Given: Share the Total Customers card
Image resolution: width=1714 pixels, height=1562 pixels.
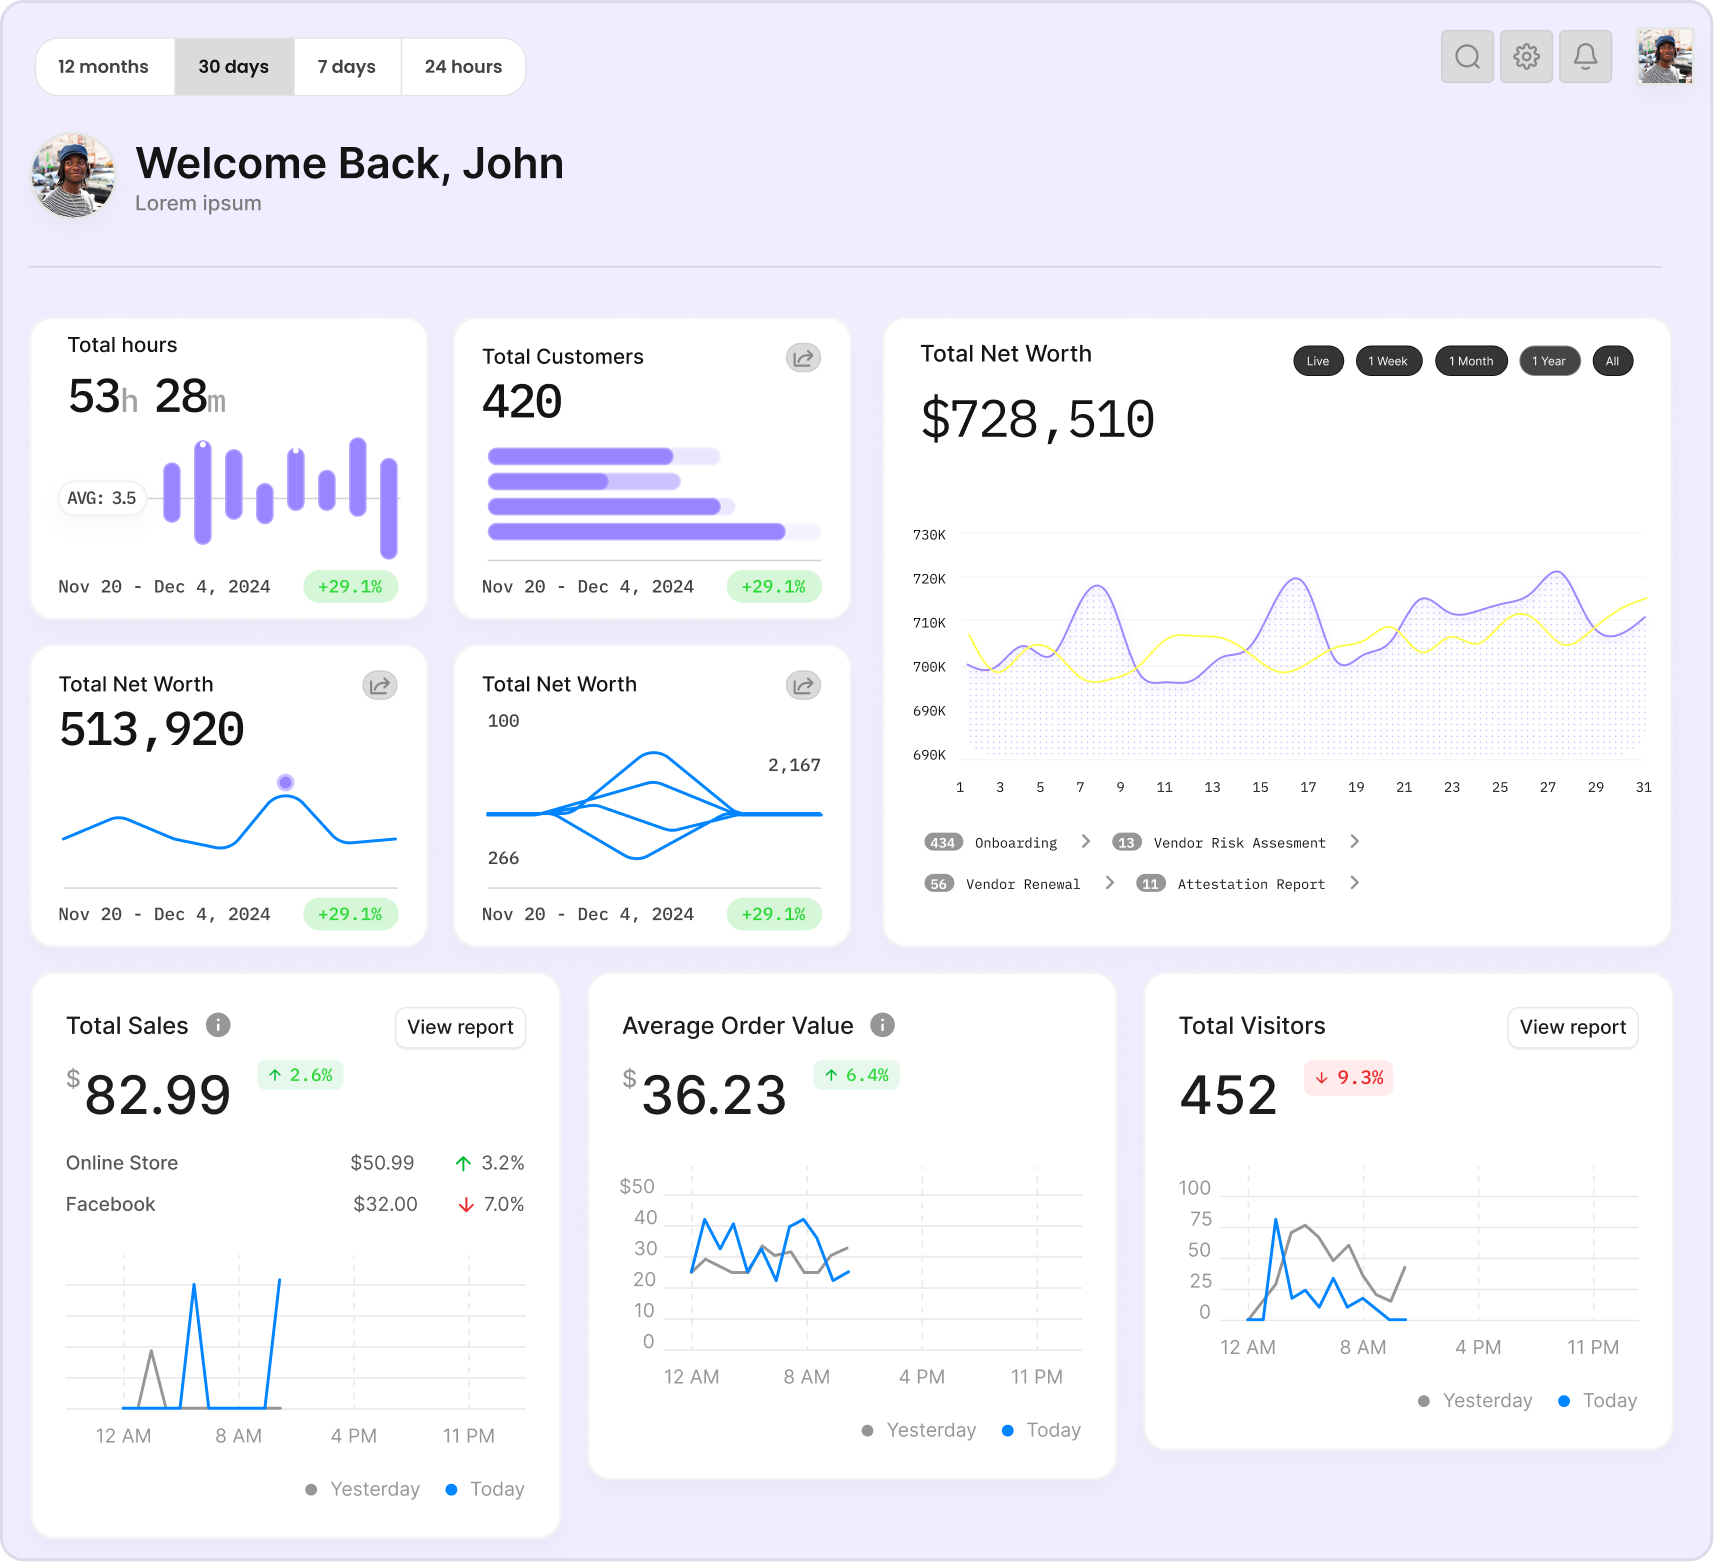Looking at the screenshot, I should (803, 357).
